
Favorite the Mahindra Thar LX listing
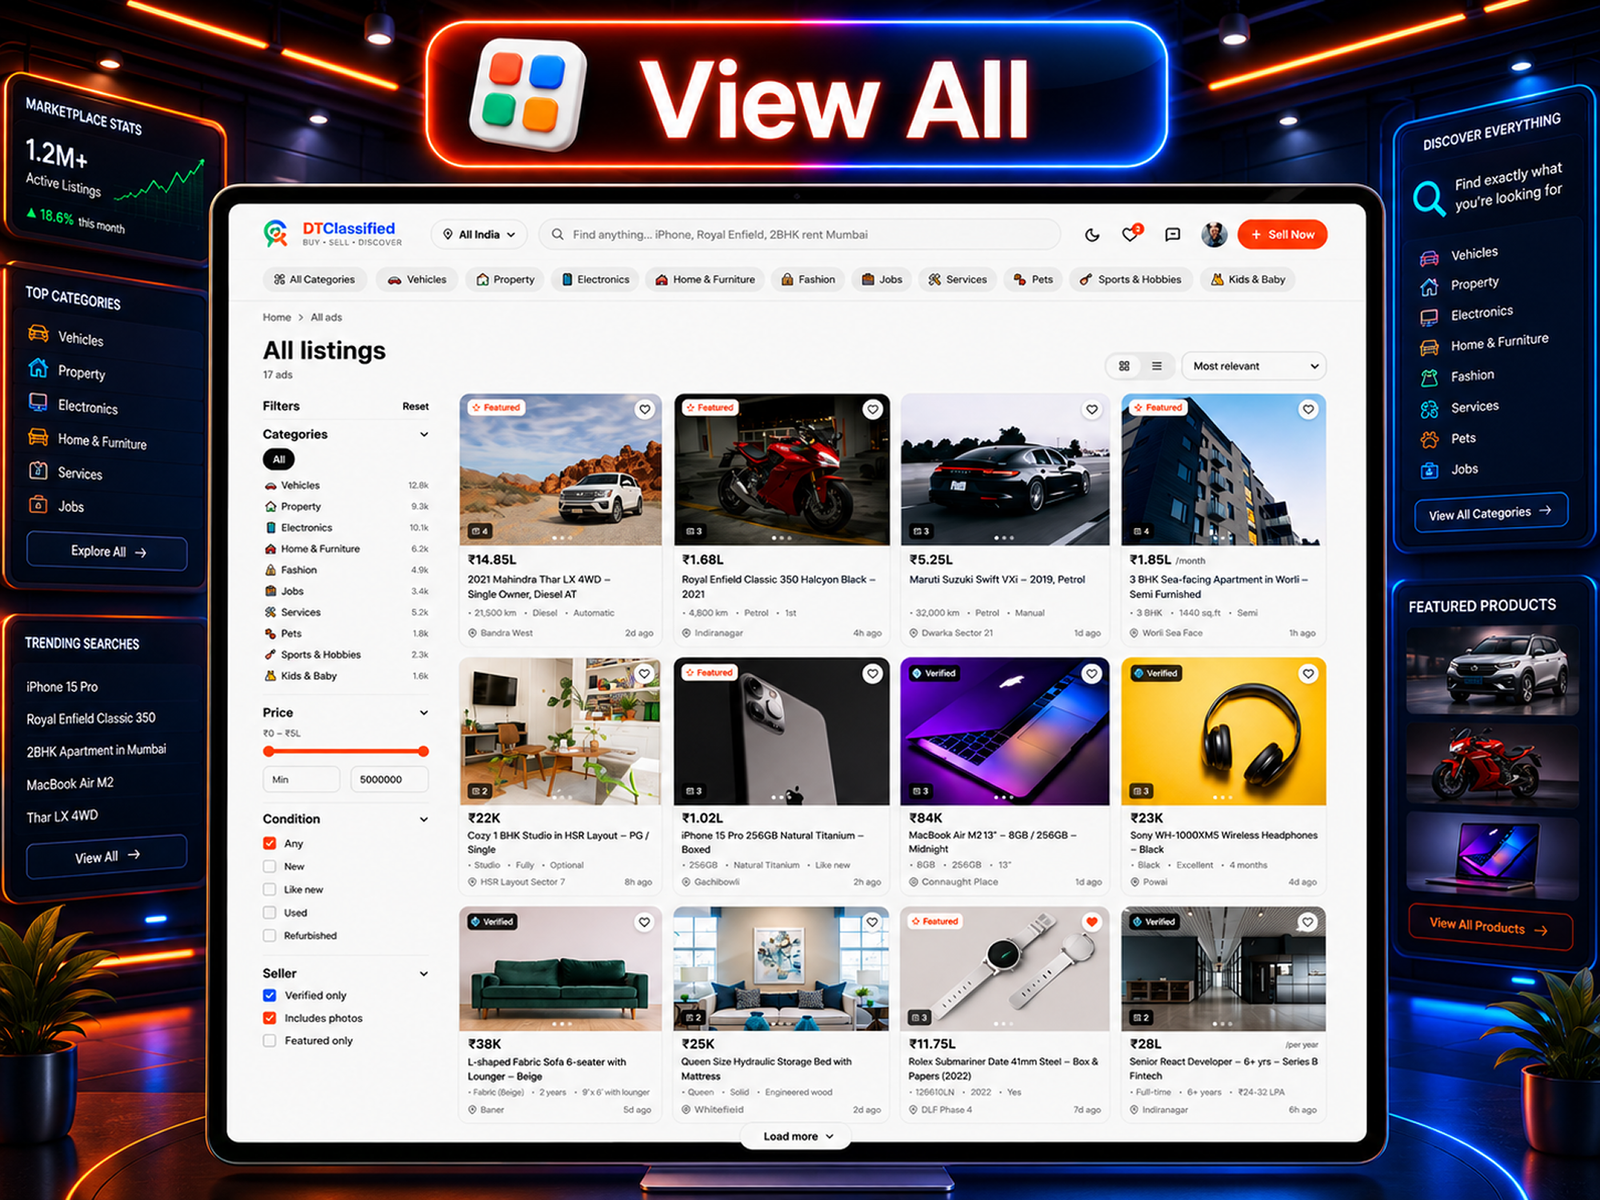645,409
